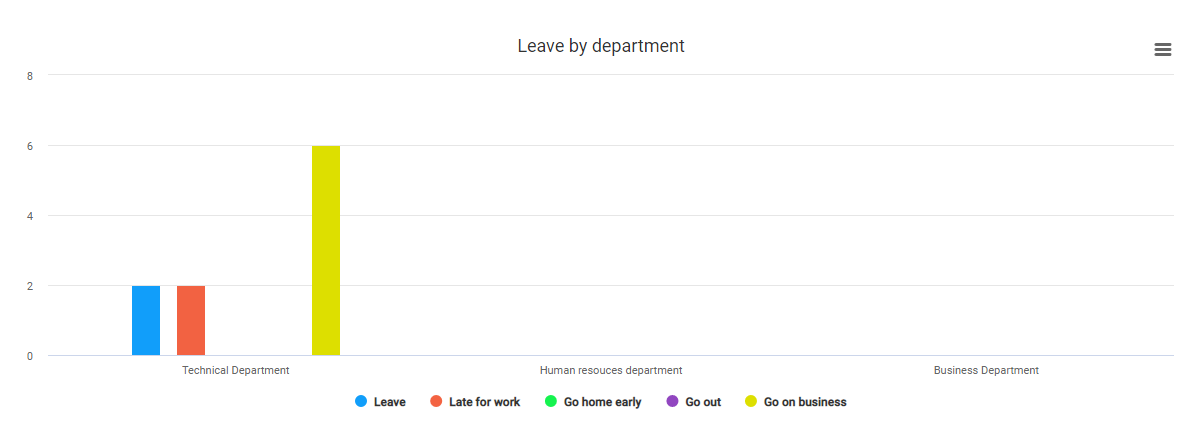The width and height of the screenshot is (1201, 447).
Task: Click the Technical Department axis label
Action: [236, 370]
